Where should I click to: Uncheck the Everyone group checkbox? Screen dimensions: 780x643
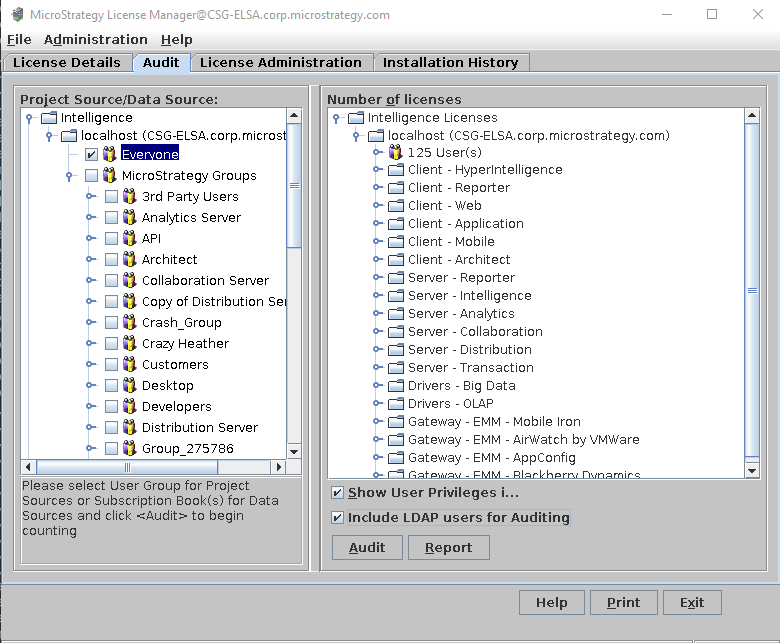91,155
